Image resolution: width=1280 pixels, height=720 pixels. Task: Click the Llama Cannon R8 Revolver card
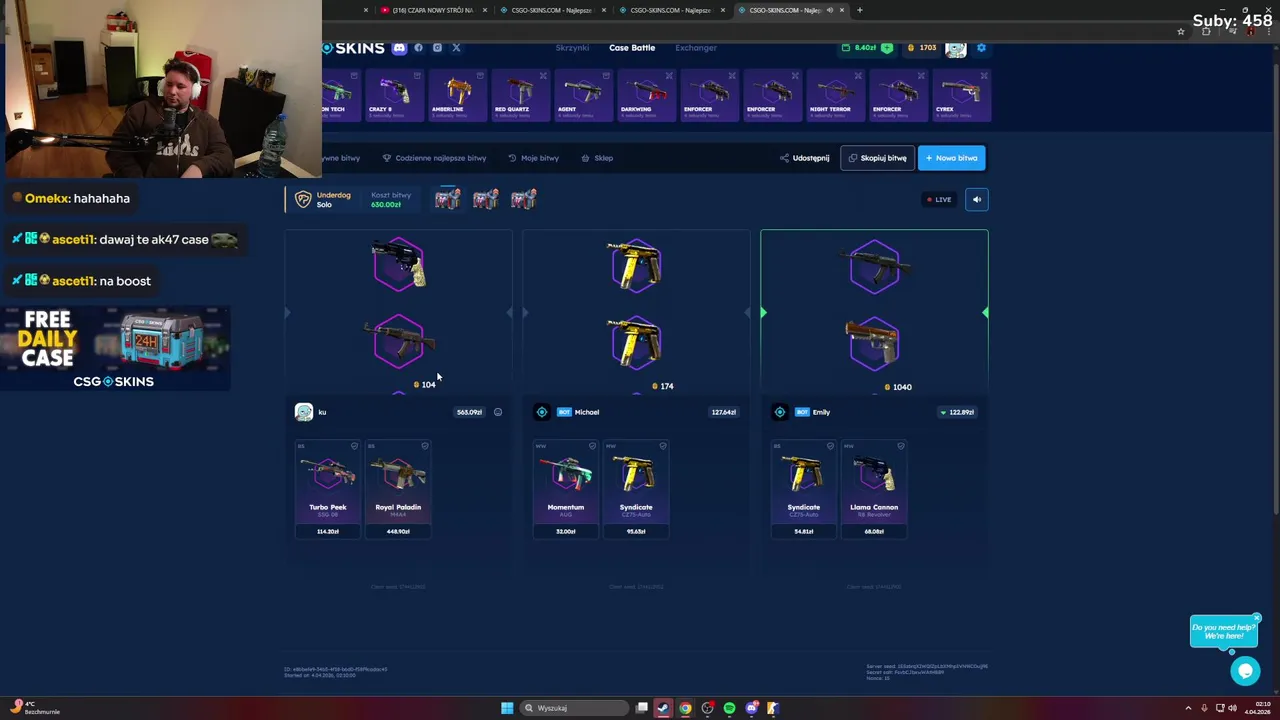click(x=874, y=489)
